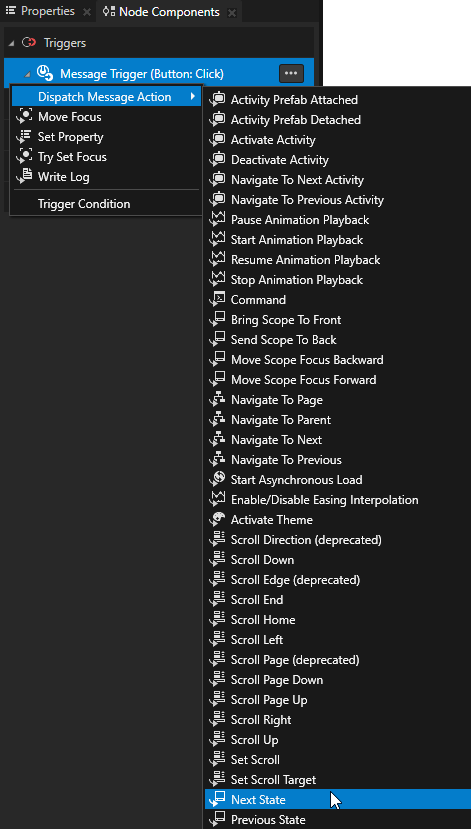Collapse the Triggers section
The image size is (471, 829).
pyautogui.click(x=12, y=43)
